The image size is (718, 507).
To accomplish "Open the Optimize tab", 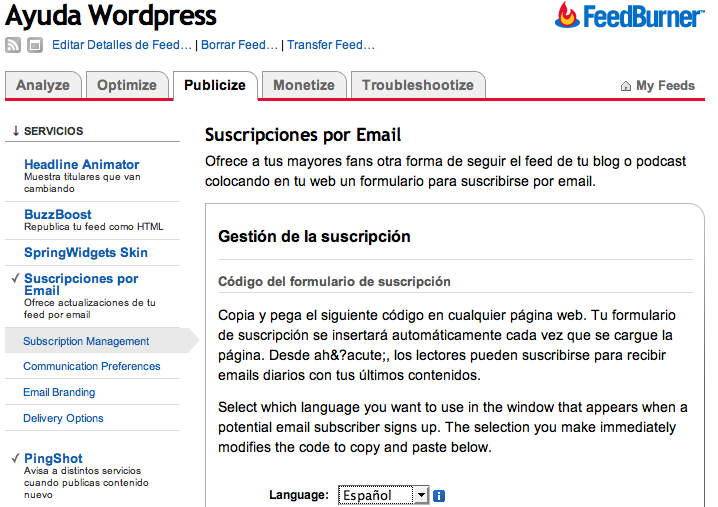I will click(x=126, y=86).
